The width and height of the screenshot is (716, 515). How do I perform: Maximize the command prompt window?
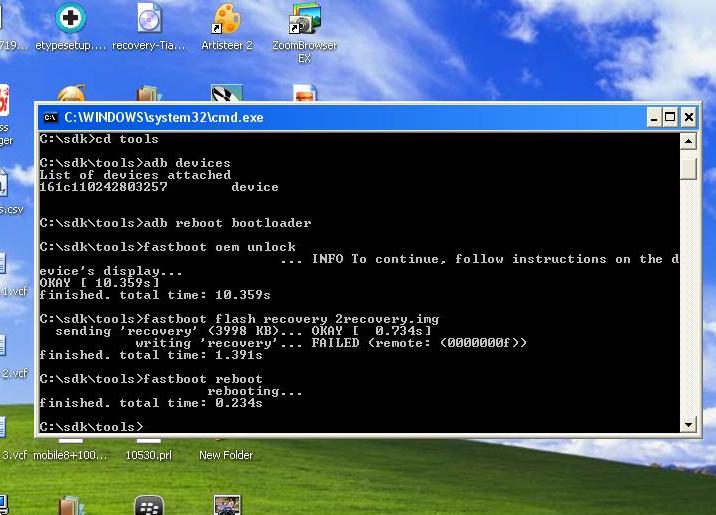(x=670, y=117)
